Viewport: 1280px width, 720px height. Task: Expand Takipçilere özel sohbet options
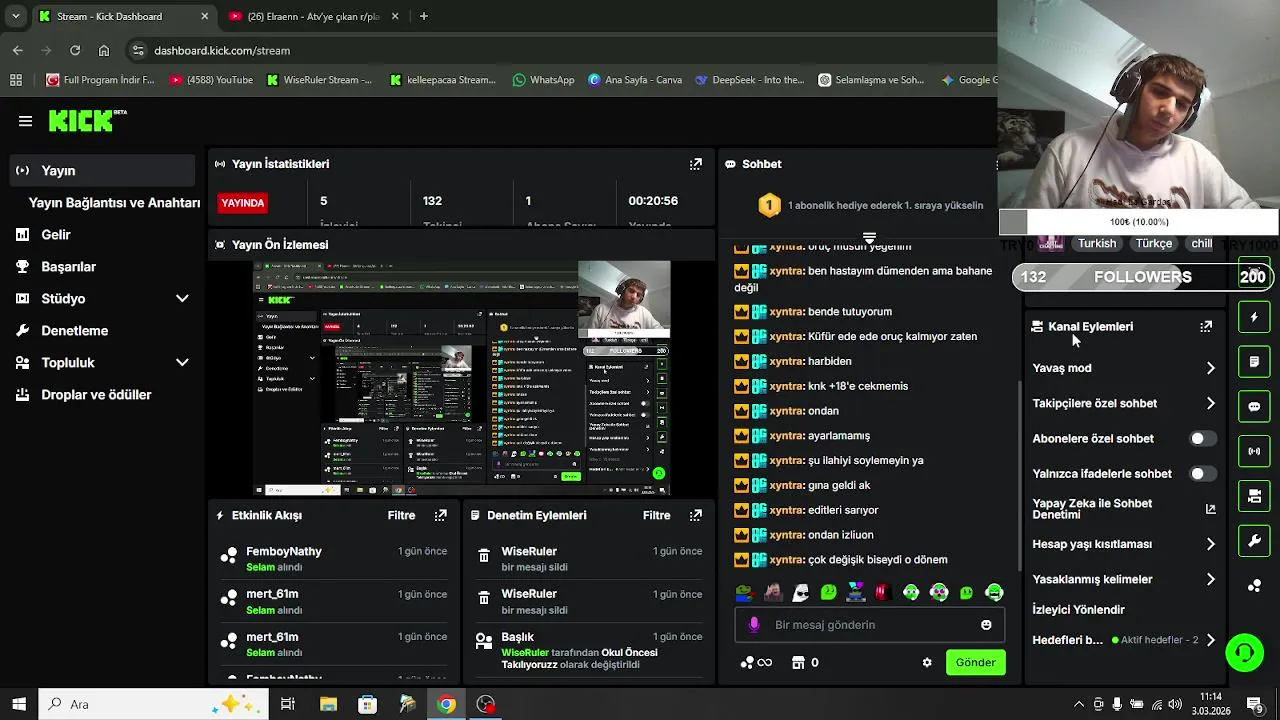[x=1210, y=403]
